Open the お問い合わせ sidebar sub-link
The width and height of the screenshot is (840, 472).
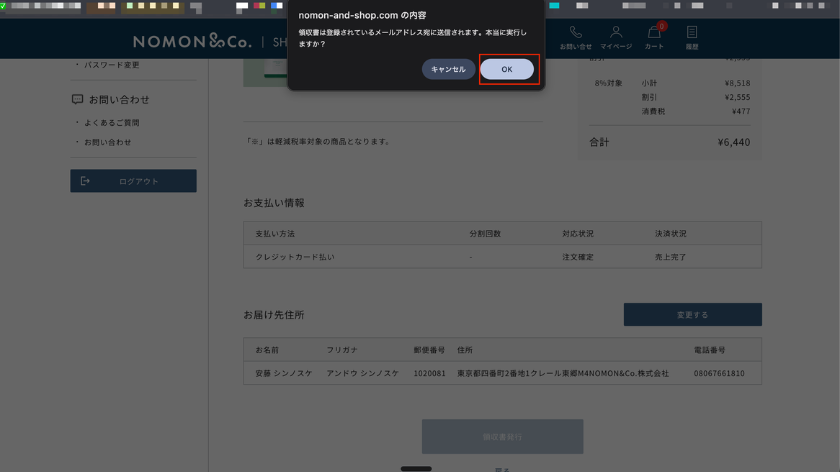107,142
